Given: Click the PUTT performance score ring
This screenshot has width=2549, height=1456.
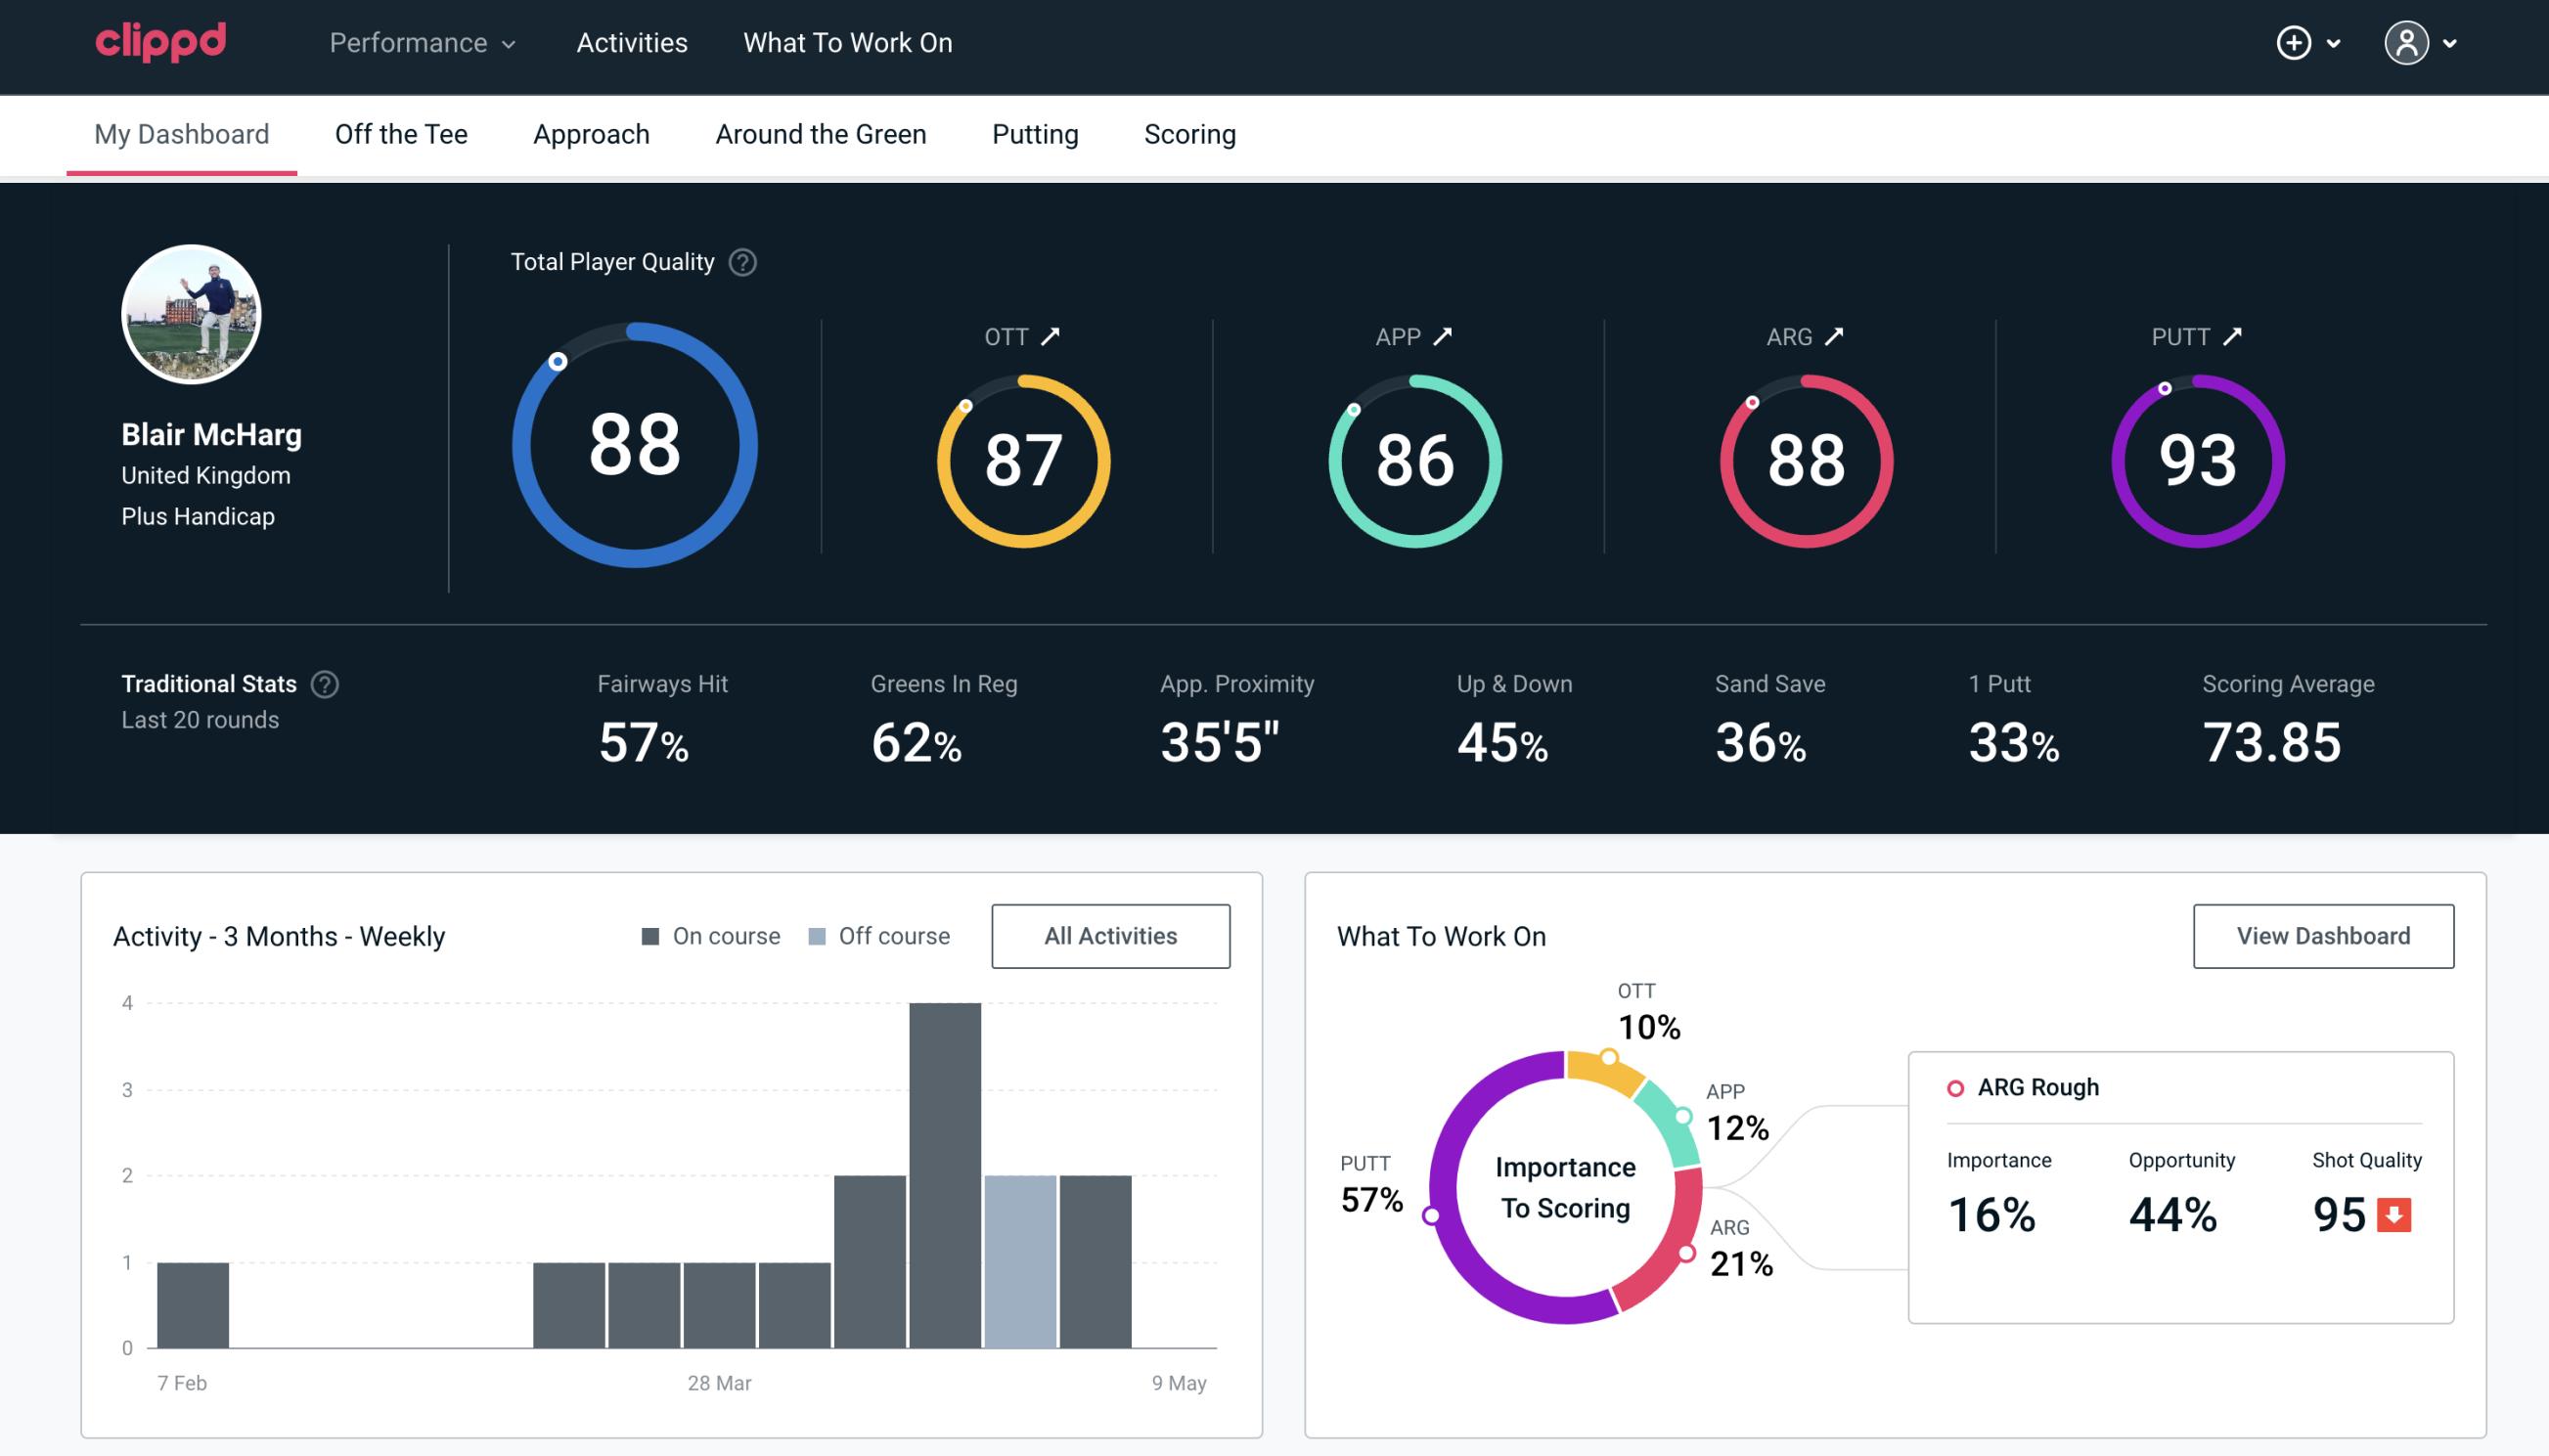Looking at the screenshot, I should coord(2194,454).
